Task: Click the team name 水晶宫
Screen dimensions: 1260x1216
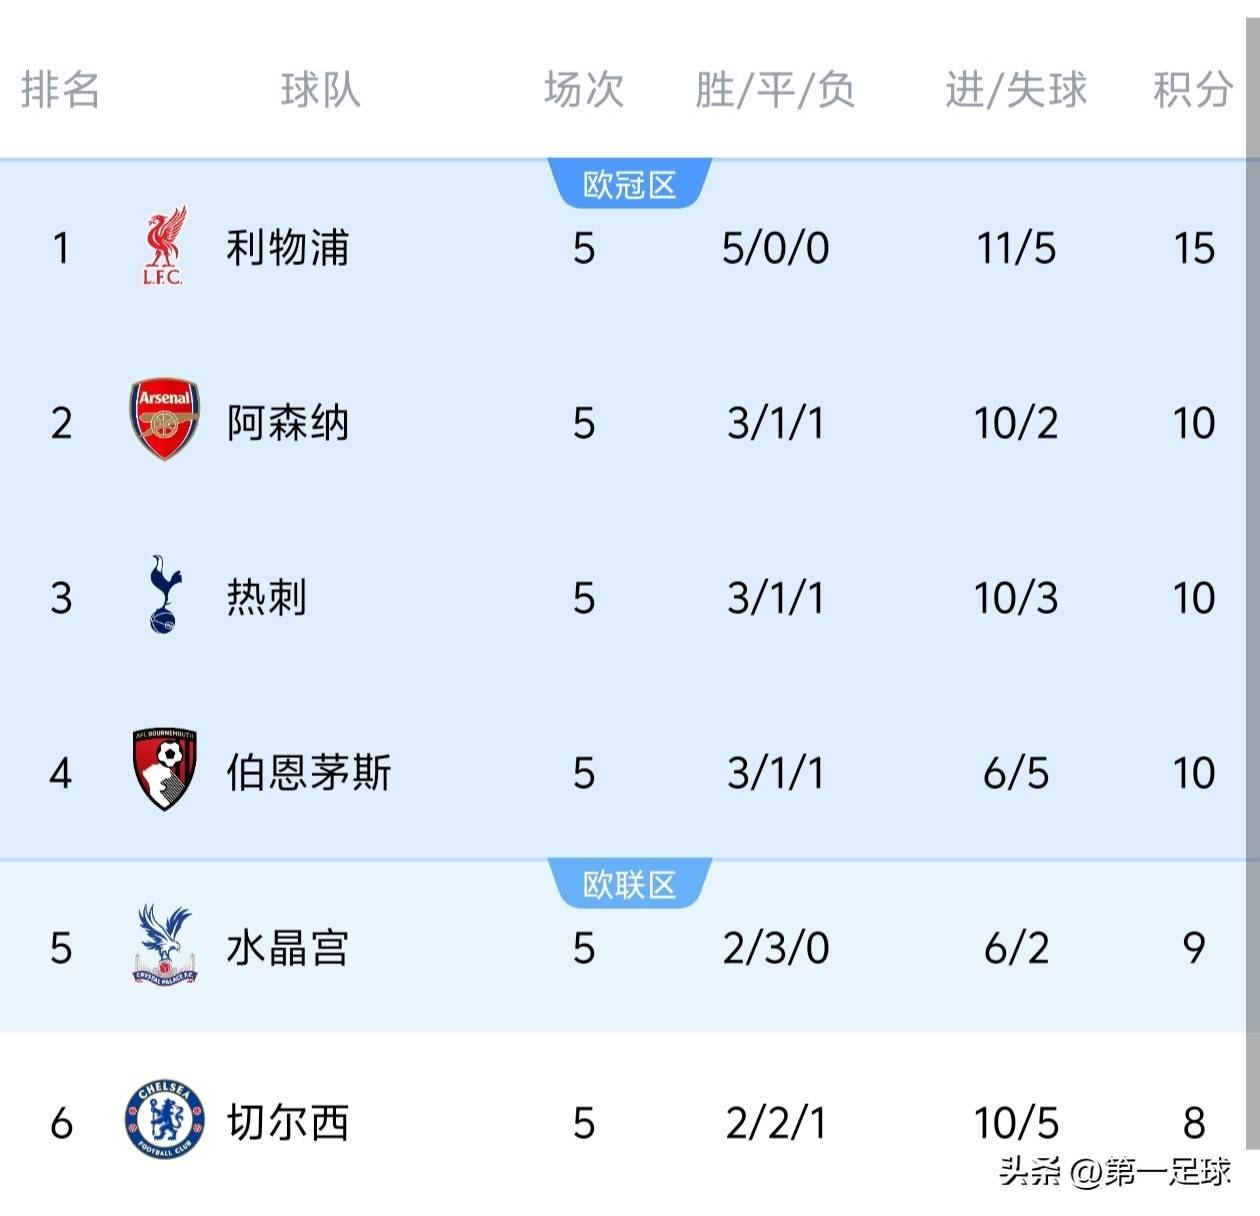Action: 287,948
